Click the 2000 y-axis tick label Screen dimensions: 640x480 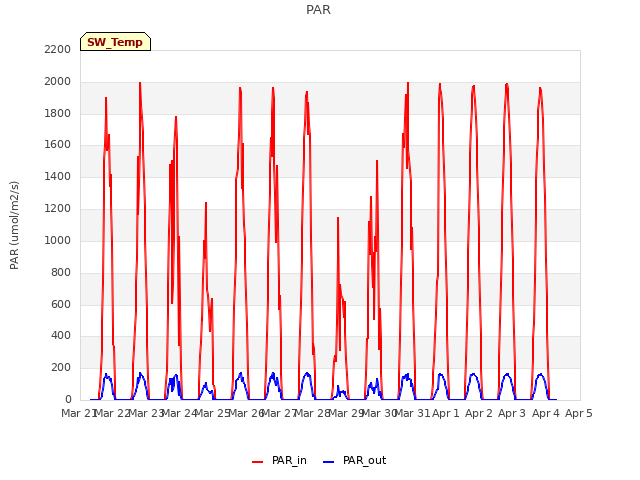click(x=58, y=82)
